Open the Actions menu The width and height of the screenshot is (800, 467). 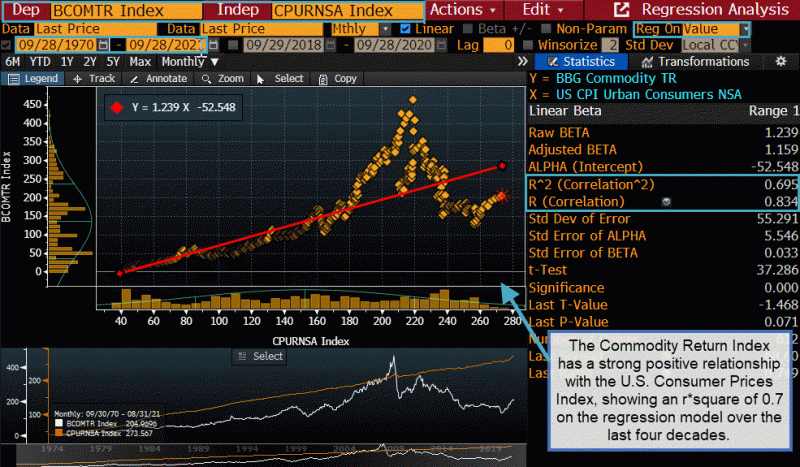462,10
